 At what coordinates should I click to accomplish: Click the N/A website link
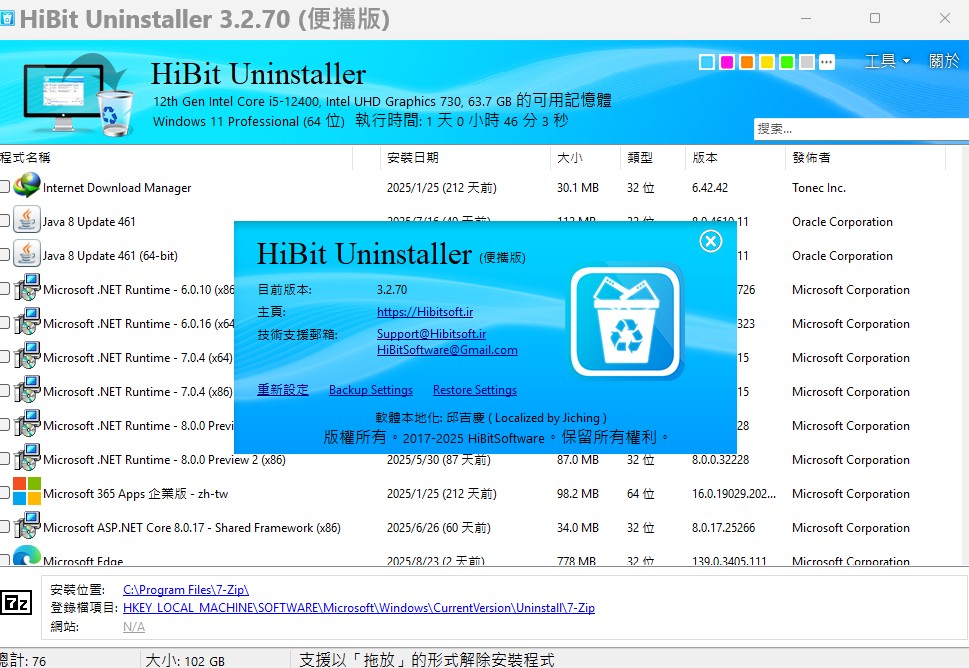click(133, 627)
